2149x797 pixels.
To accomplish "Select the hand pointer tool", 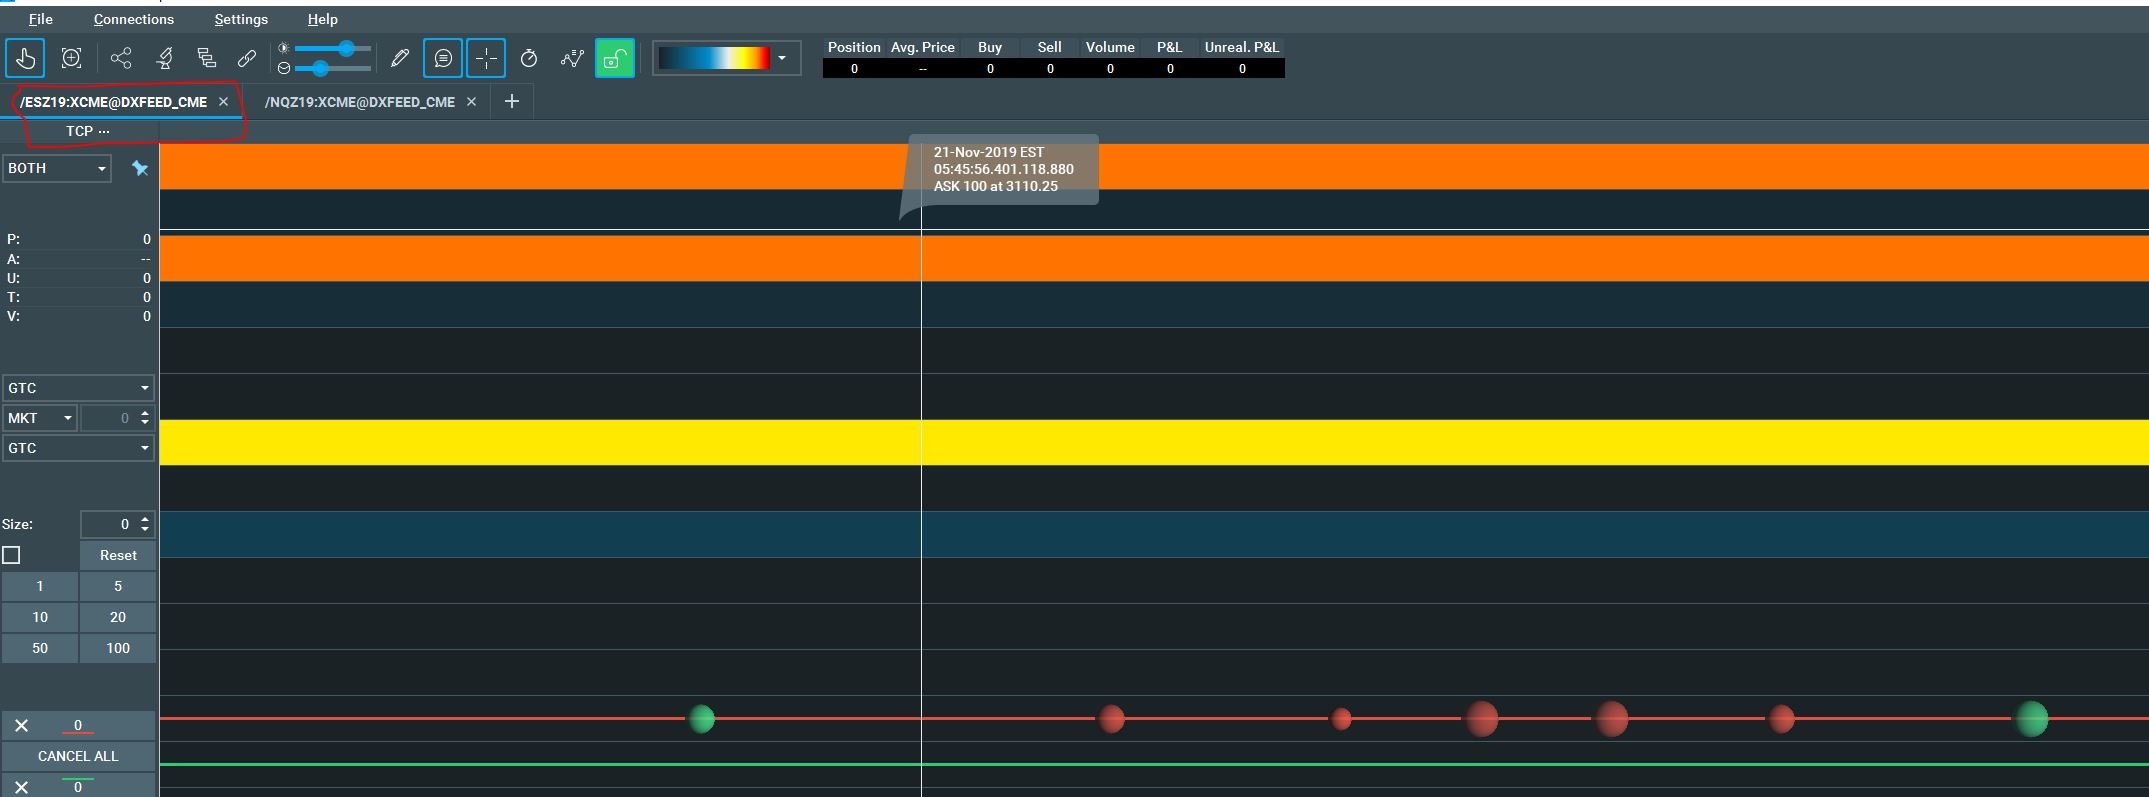I will 25,59.
